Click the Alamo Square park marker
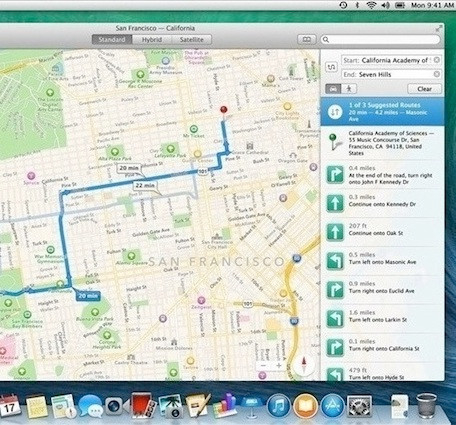This screenshot has height=425, width=456. [131, 256]
